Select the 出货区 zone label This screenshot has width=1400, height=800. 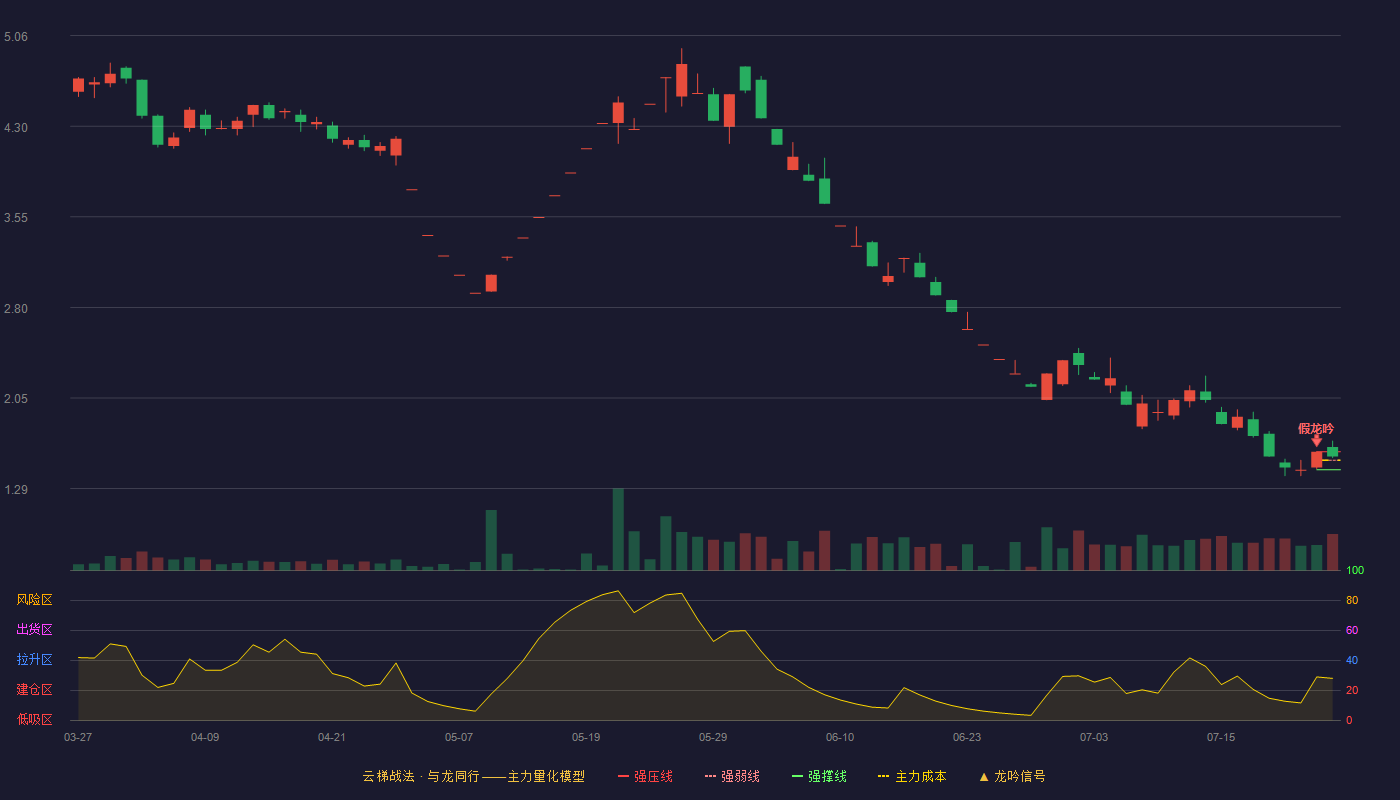[34, 630]
